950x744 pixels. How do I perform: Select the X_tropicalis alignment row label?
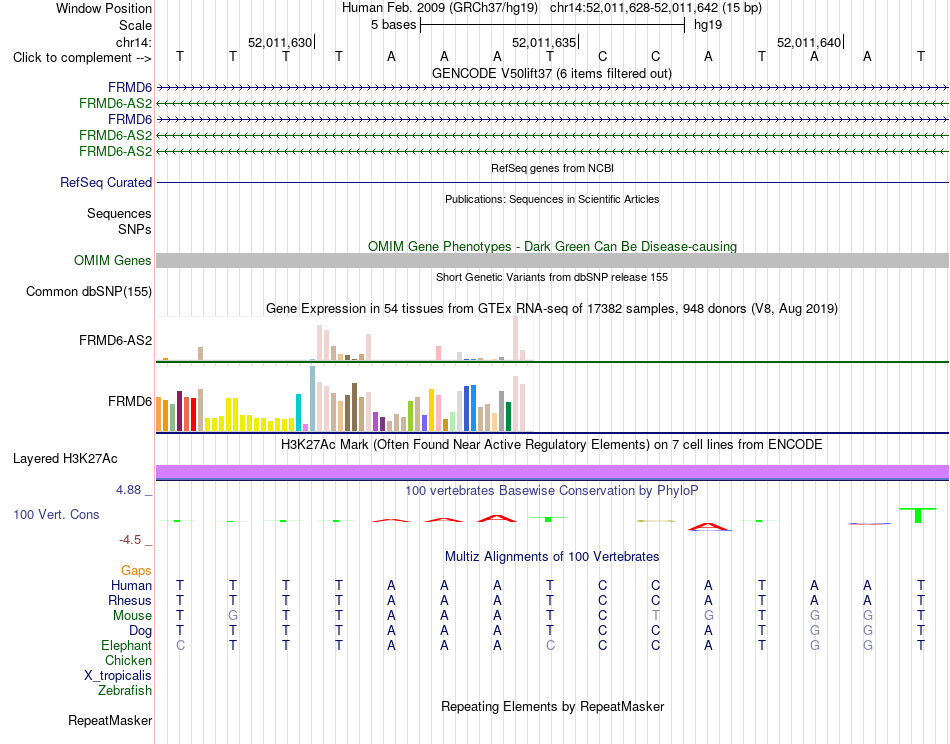click(x=118, y=676)
